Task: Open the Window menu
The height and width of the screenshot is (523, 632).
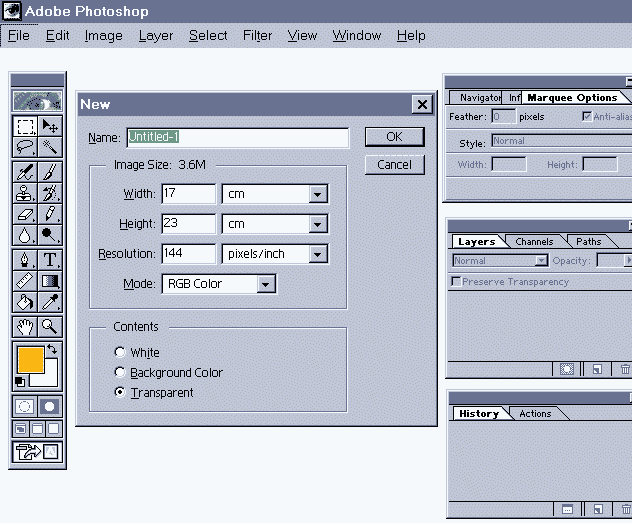Action: 357,35
